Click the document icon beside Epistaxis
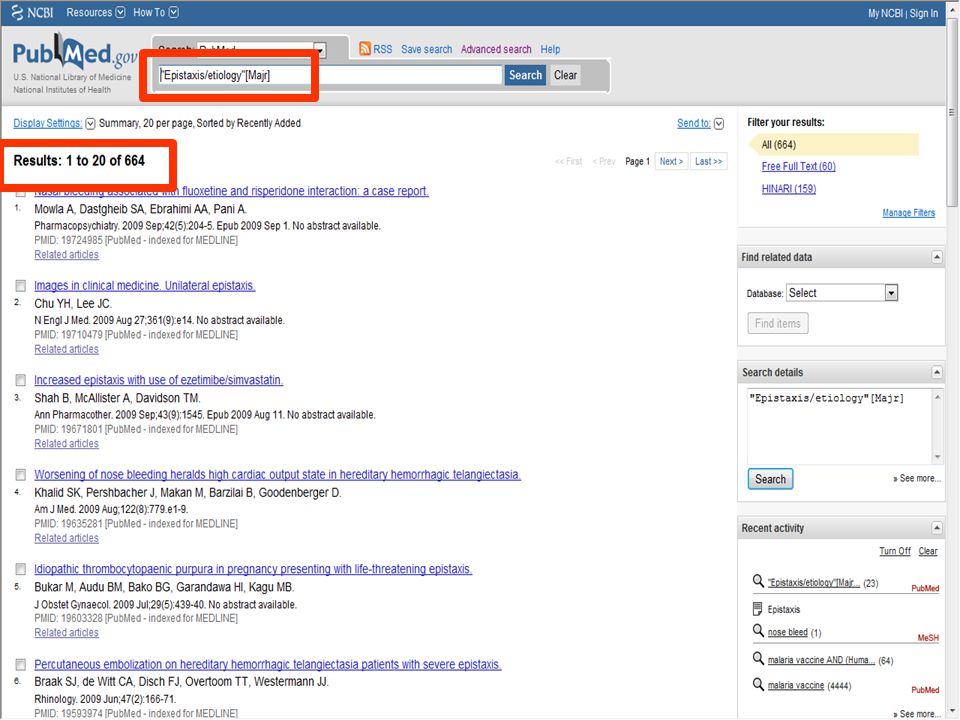Screen dimensions: 960x720 [757, 609]
